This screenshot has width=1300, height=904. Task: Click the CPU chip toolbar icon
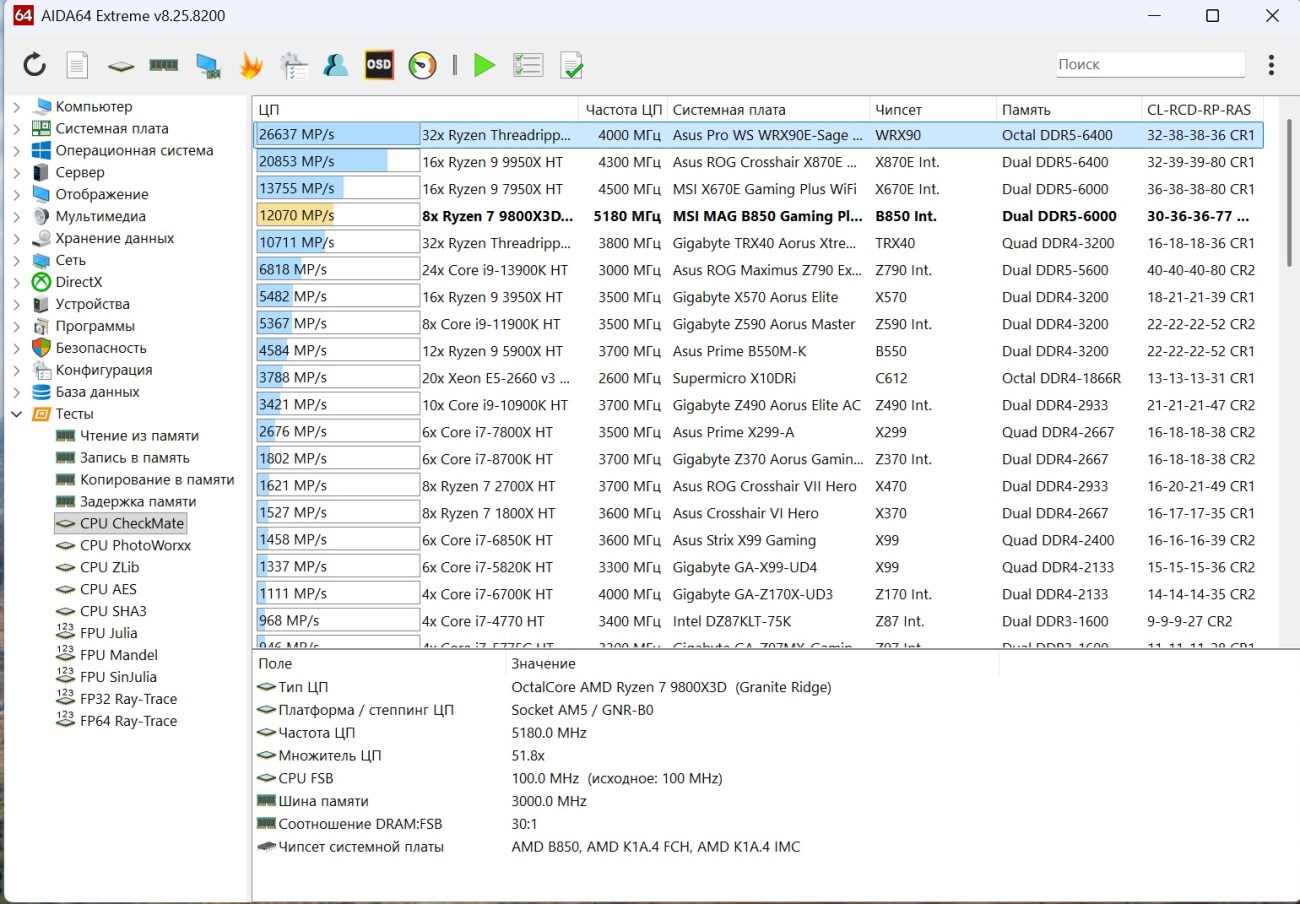(121, 66)
